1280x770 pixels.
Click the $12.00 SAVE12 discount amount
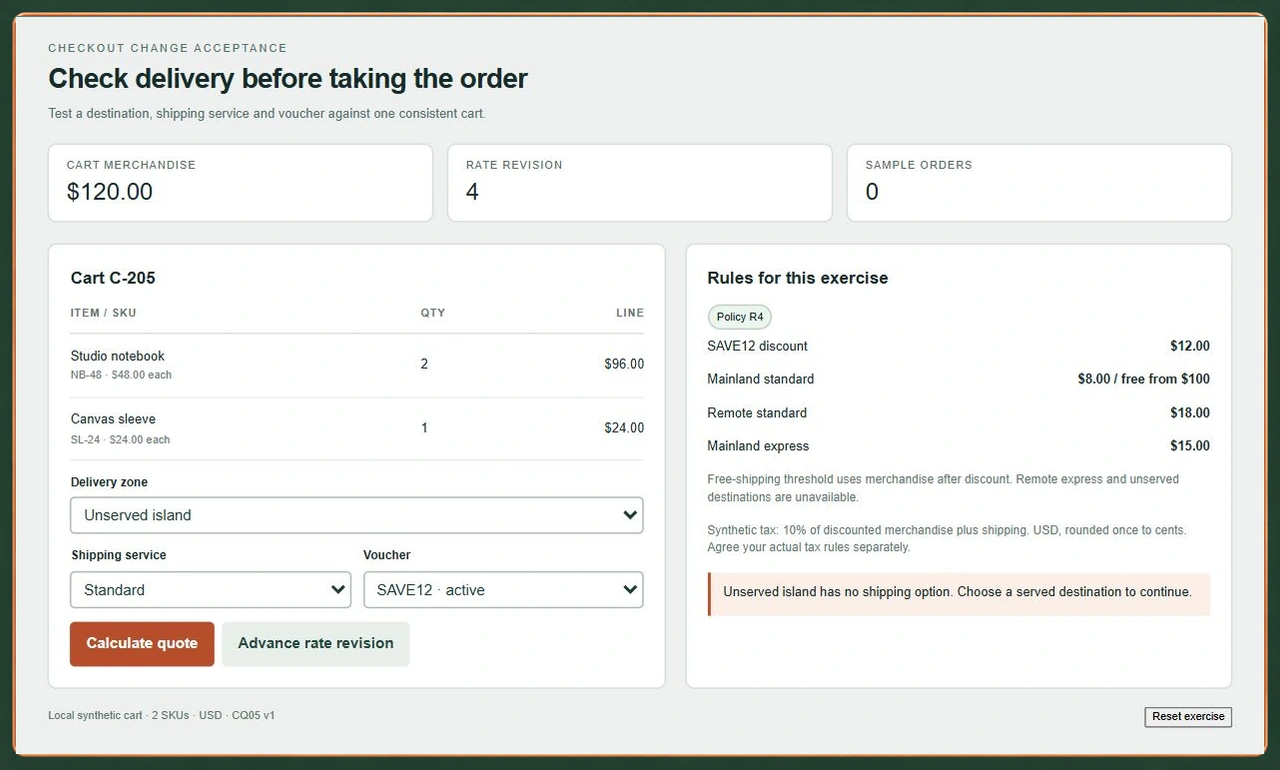click(1190, 346)
